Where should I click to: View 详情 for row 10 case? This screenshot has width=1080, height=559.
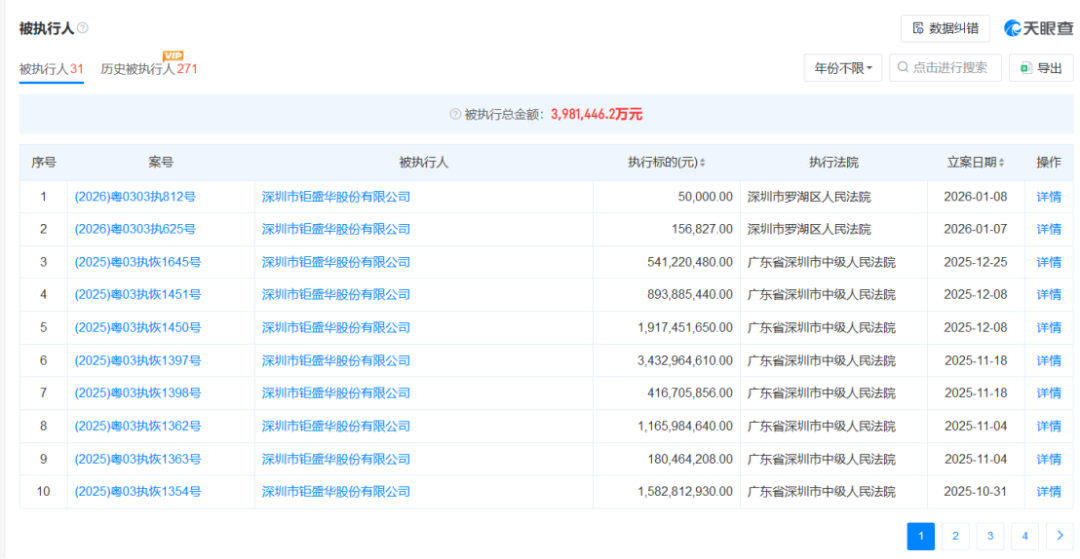click(1048, 492)
